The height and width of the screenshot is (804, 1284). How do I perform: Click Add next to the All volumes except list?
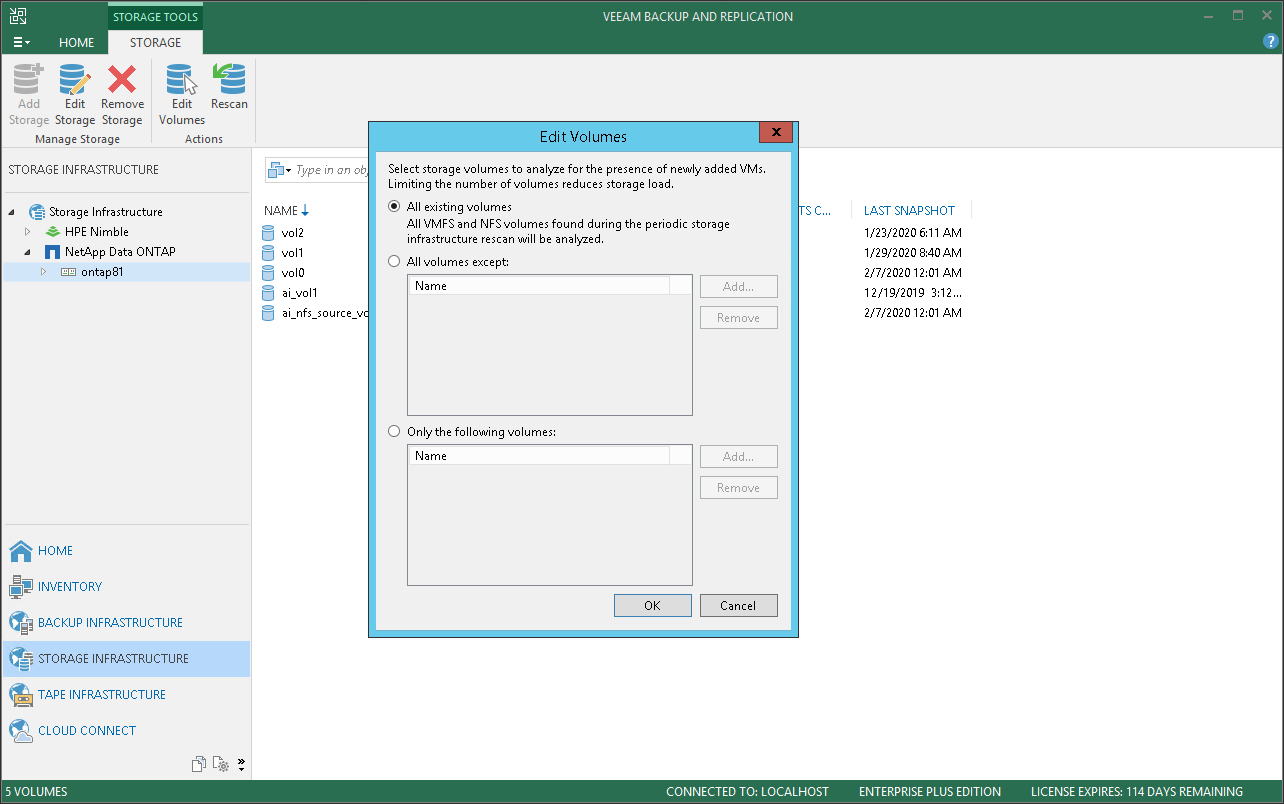click(738, 287)
